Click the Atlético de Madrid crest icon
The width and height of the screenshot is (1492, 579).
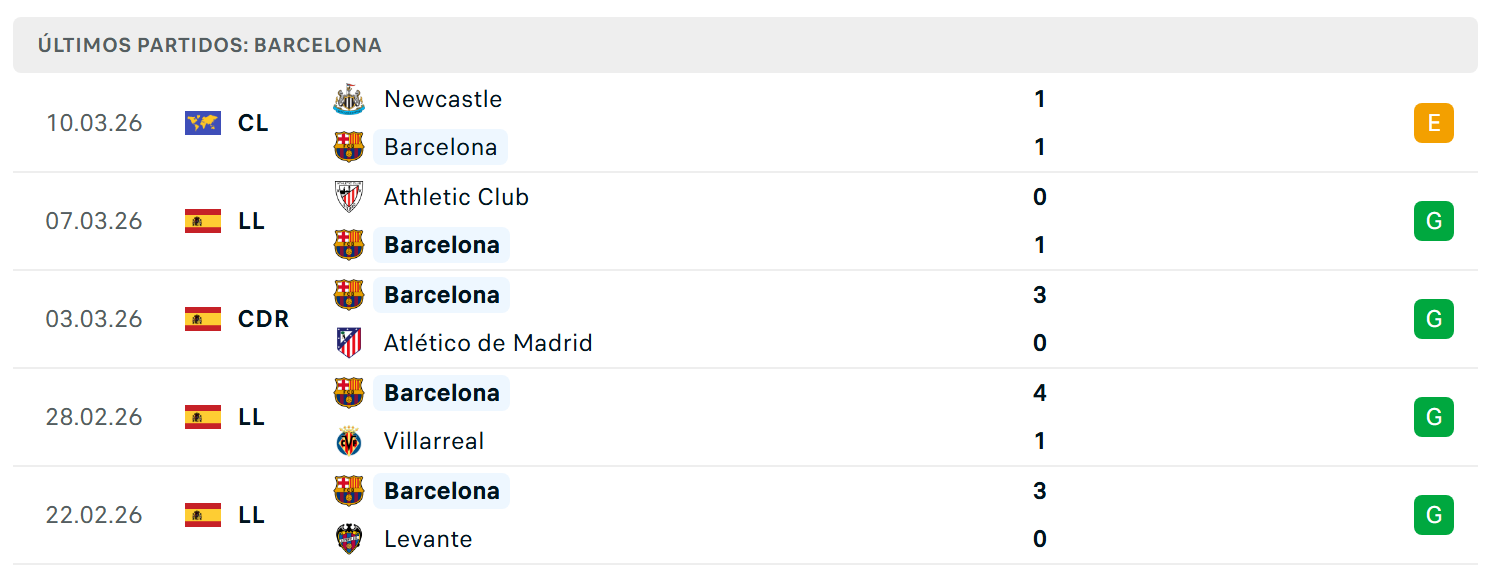click(x=349, y=343)
